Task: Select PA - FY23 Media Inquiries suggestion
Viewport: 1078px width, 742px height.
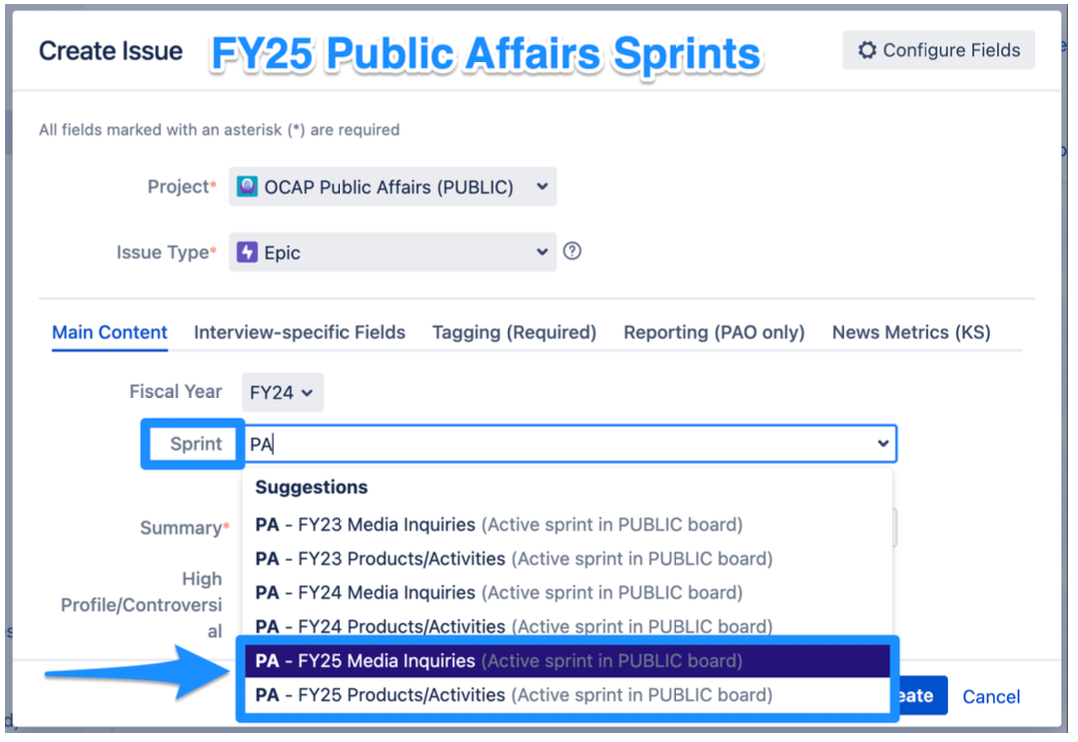Action: click(x=498, y=525)
